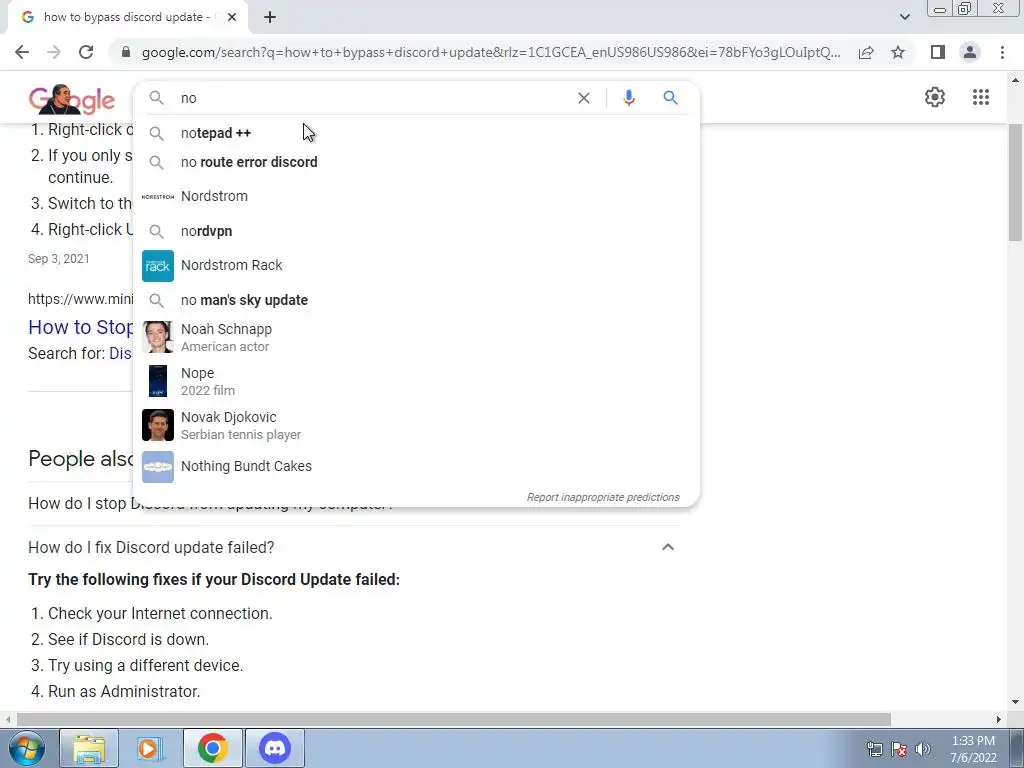The height and width of the screenshot is (768, 1024).
Task: Choose the Nordstrom Rack suggestion
Action: coord(416,265)
